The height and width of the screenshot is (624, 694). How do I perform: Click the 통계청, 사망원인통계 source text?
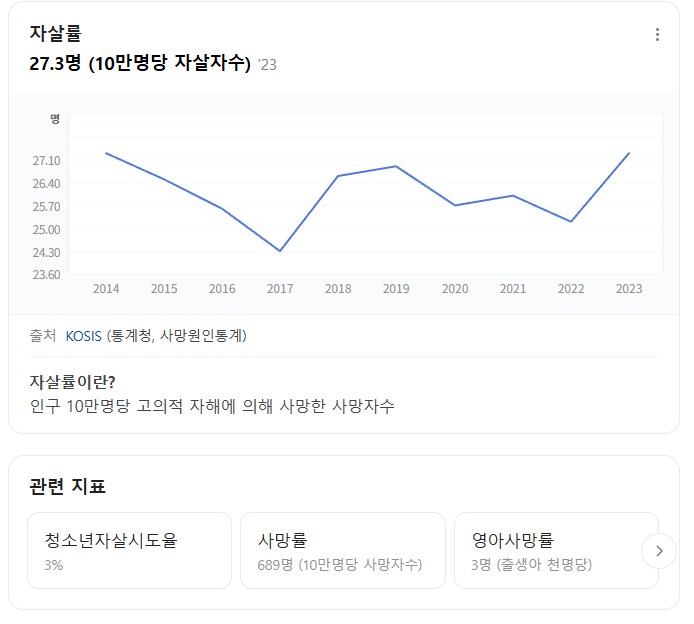pos(177,336)
